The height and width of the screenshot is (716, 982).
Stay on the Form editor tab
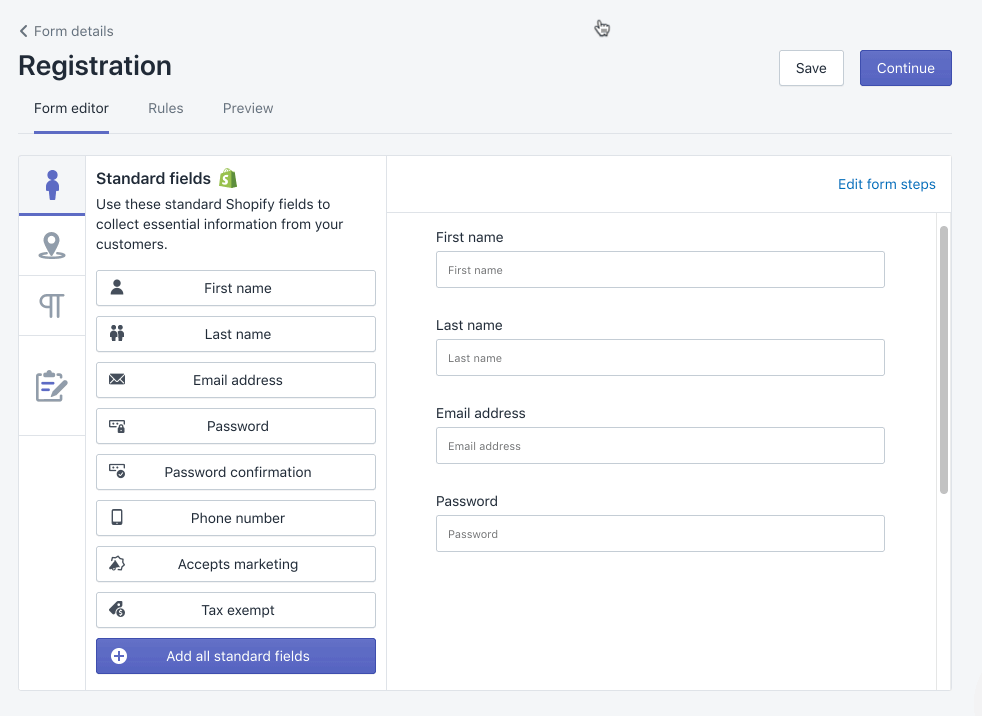click(71, 108)
